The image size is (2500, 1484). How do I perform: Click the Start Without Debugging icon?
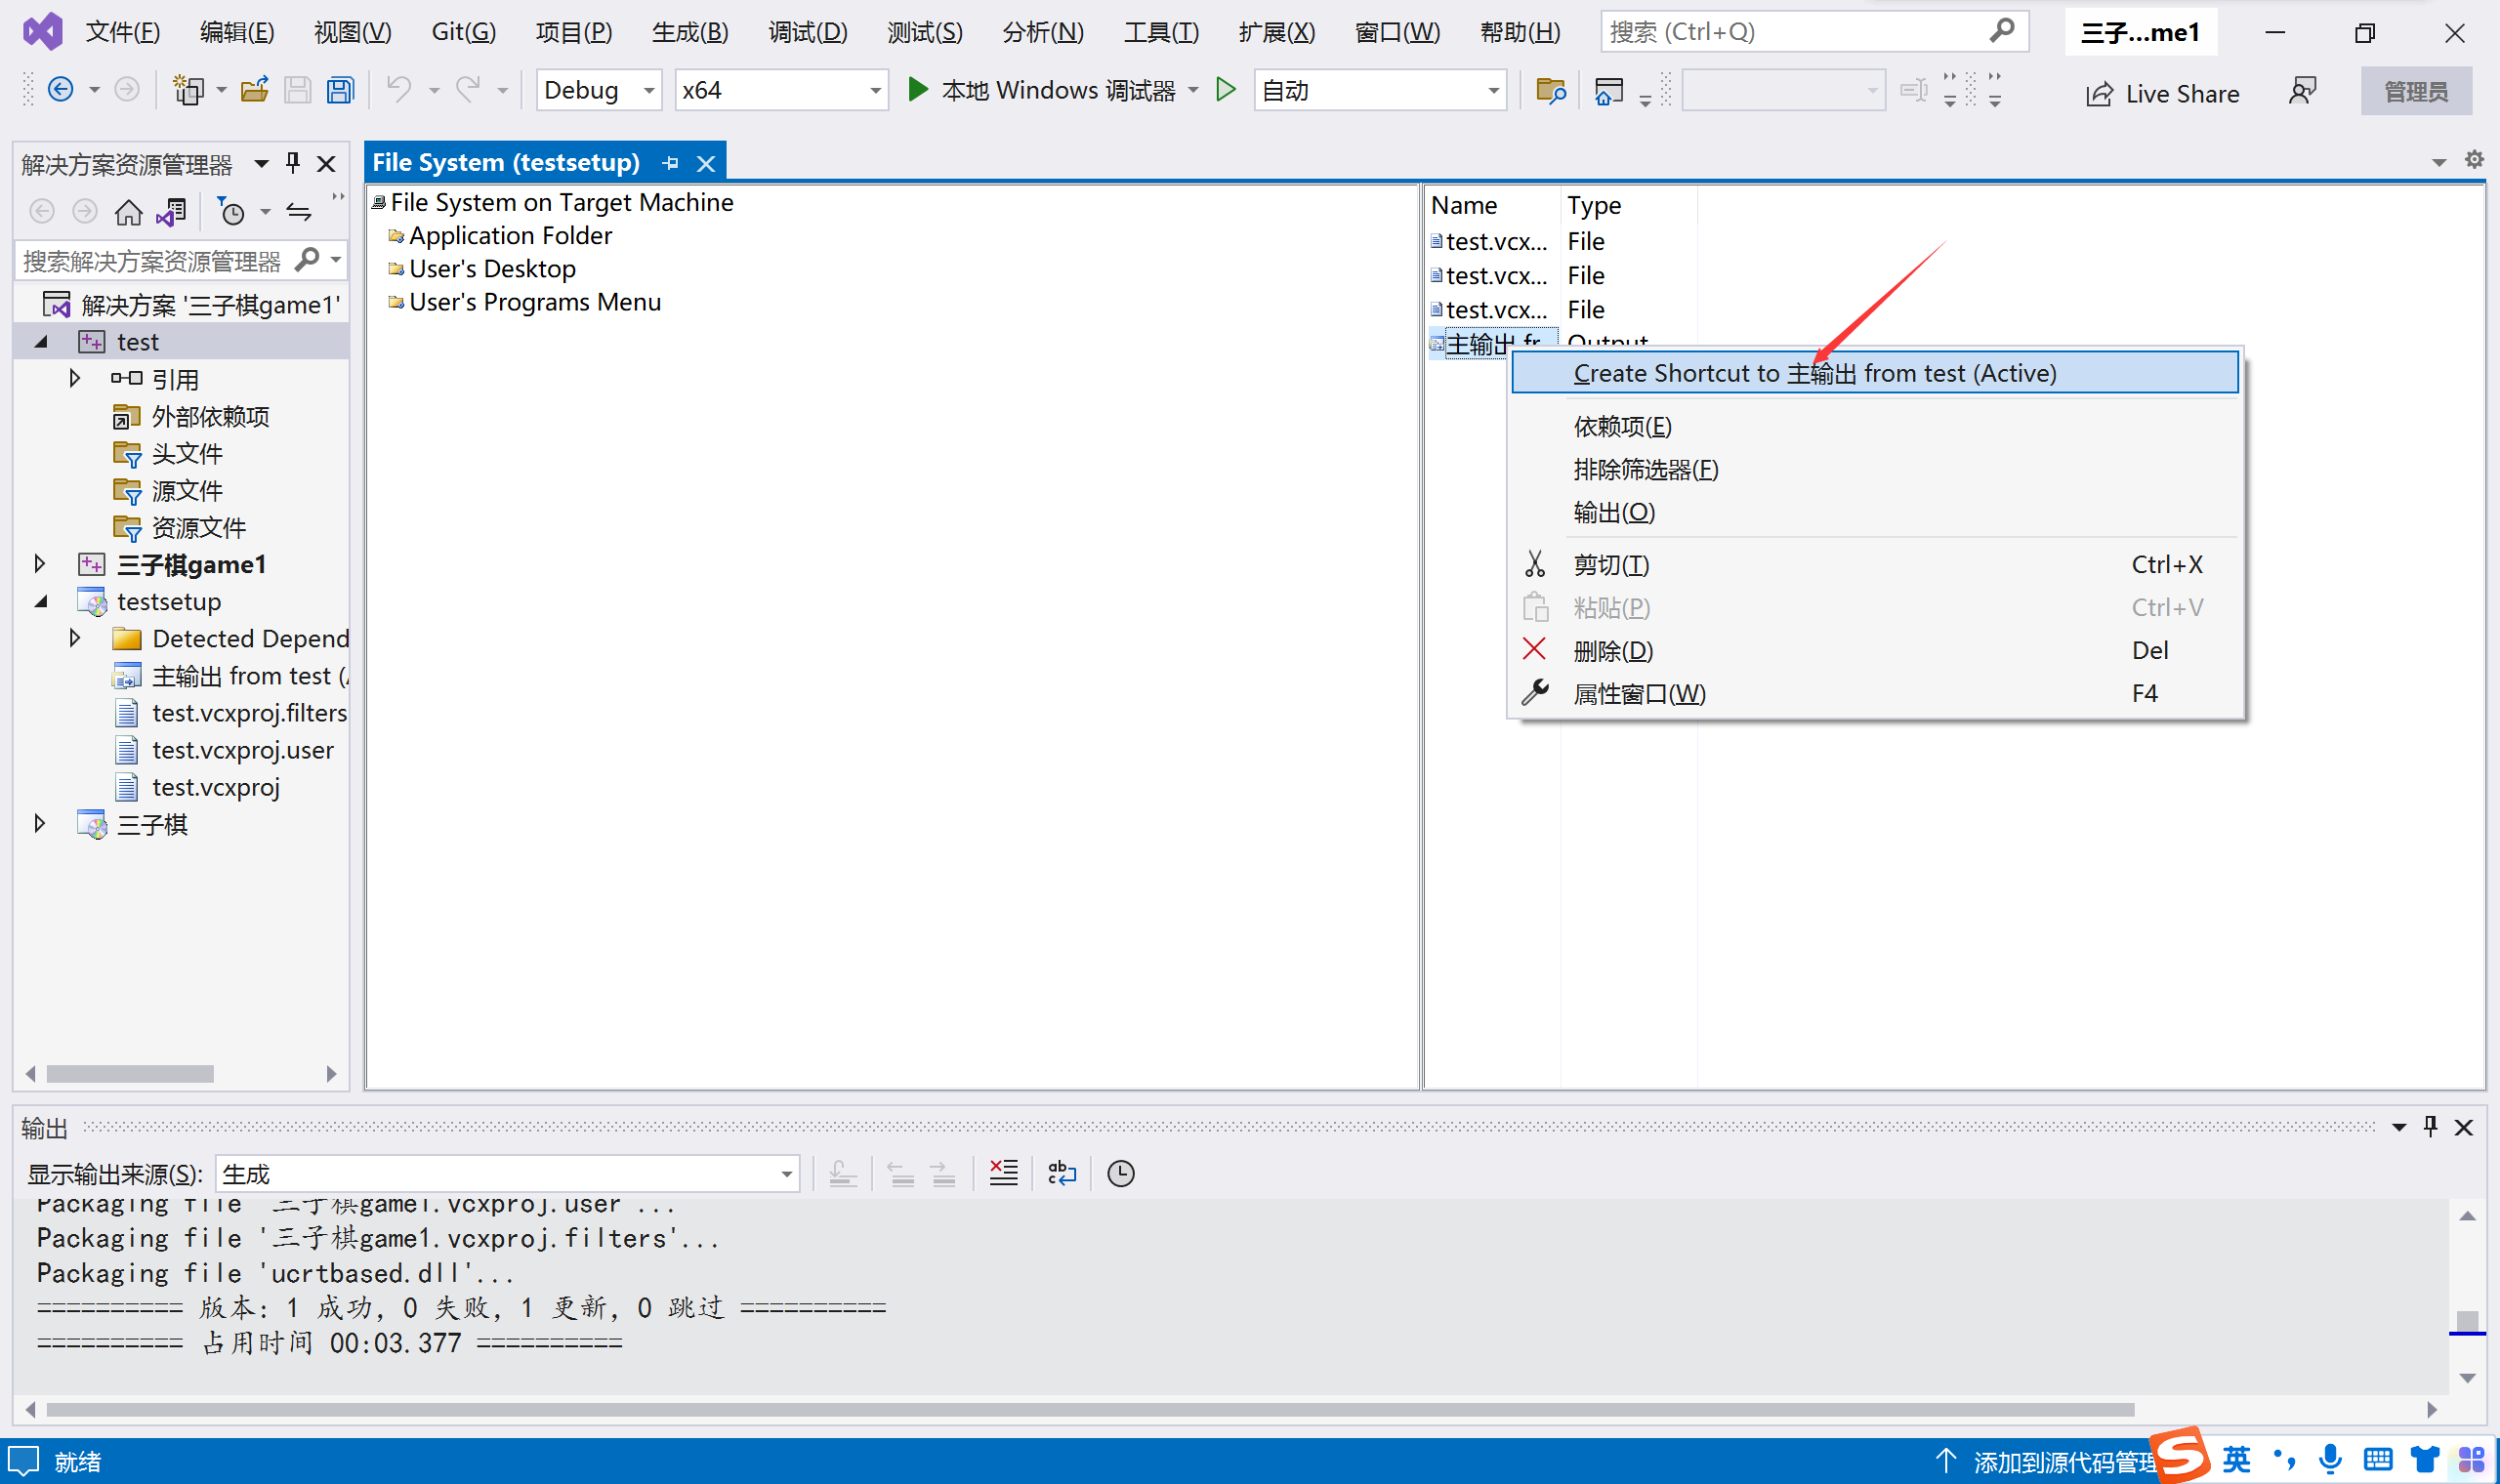1226,90
